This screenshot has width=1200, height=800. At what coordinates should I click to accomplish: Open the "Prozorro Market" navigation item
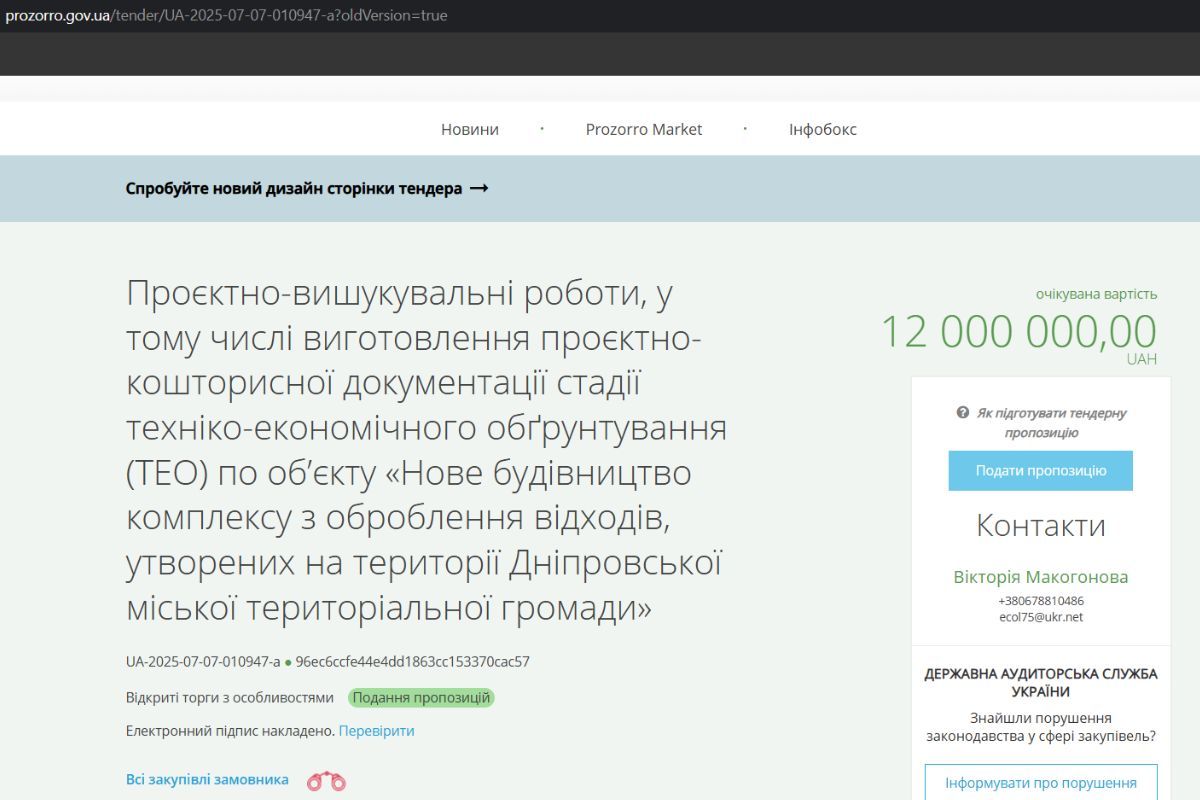pos(644,129)
